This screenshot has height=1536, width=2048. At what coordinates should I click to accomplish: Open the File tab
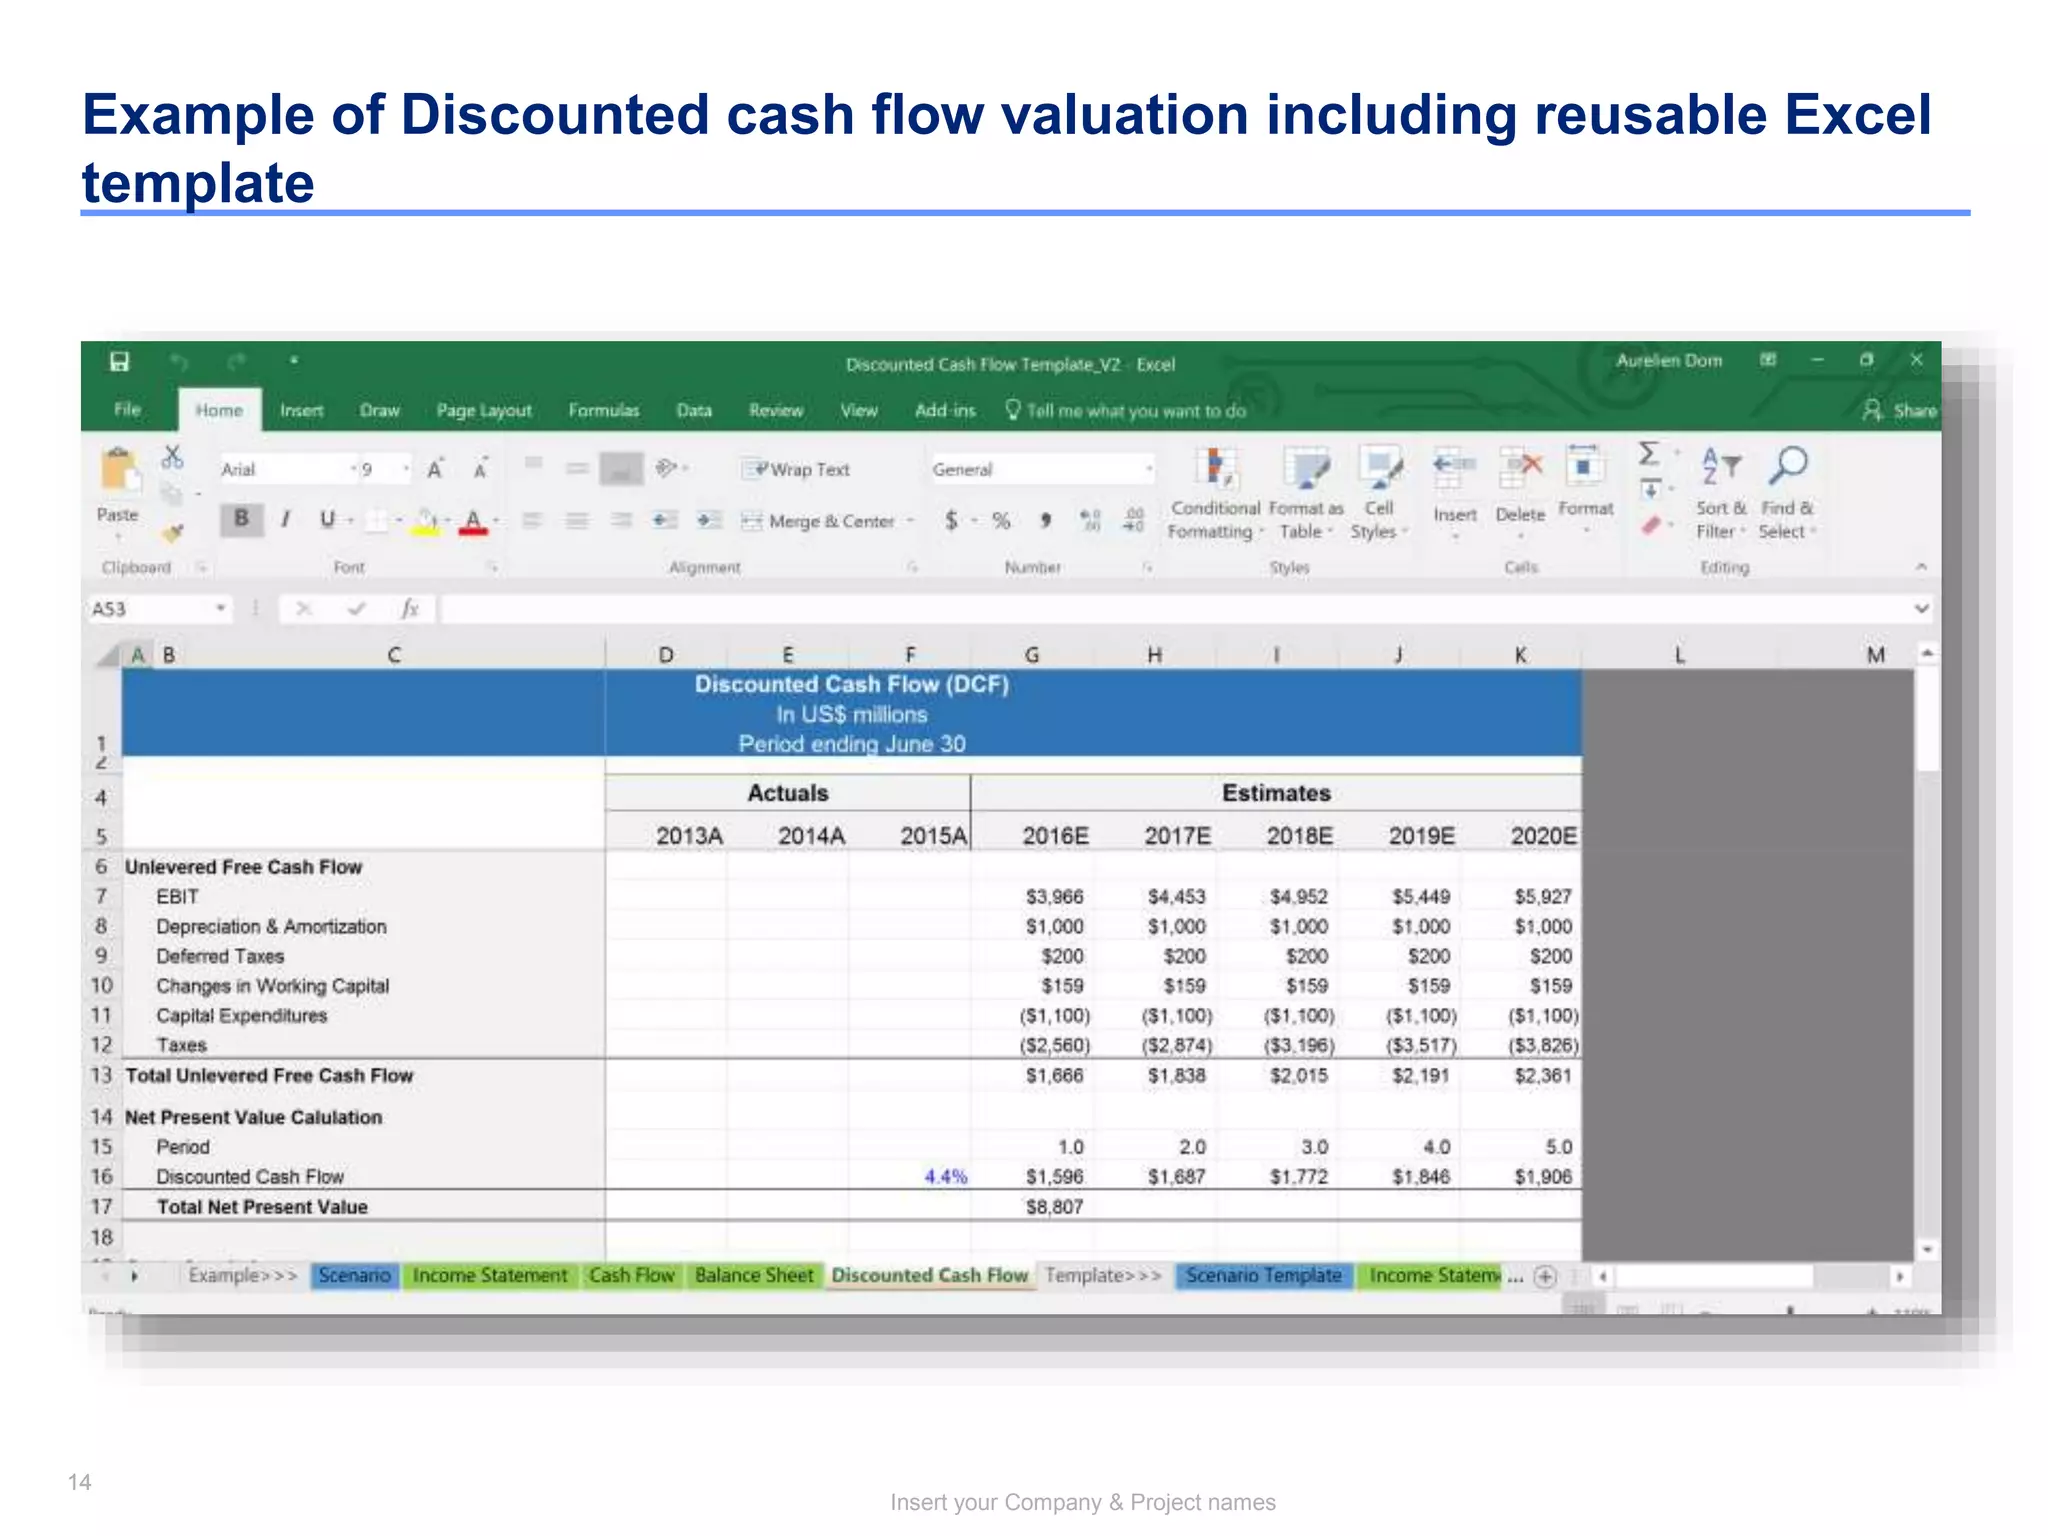pyautogui.click(x=127, y=410)
